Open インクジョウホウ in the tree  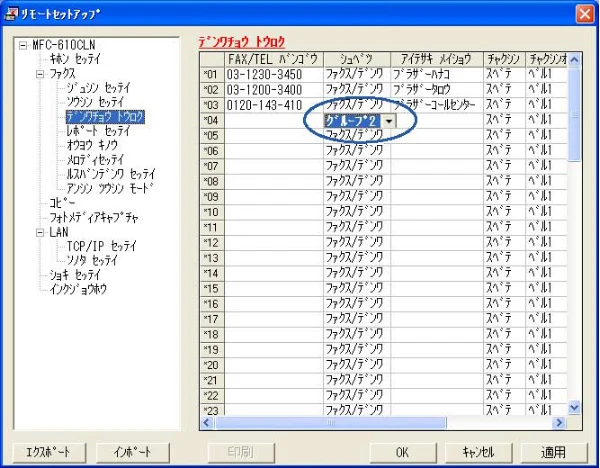click(78, 289)
